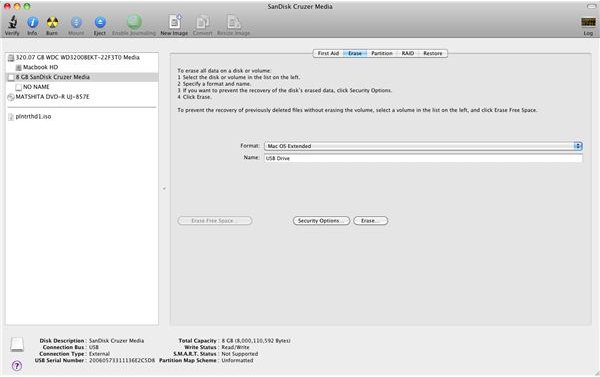This screenshot has width=600, height=377.
Task: Click the Connection Bus USB value
Action: tap(94, 347)
